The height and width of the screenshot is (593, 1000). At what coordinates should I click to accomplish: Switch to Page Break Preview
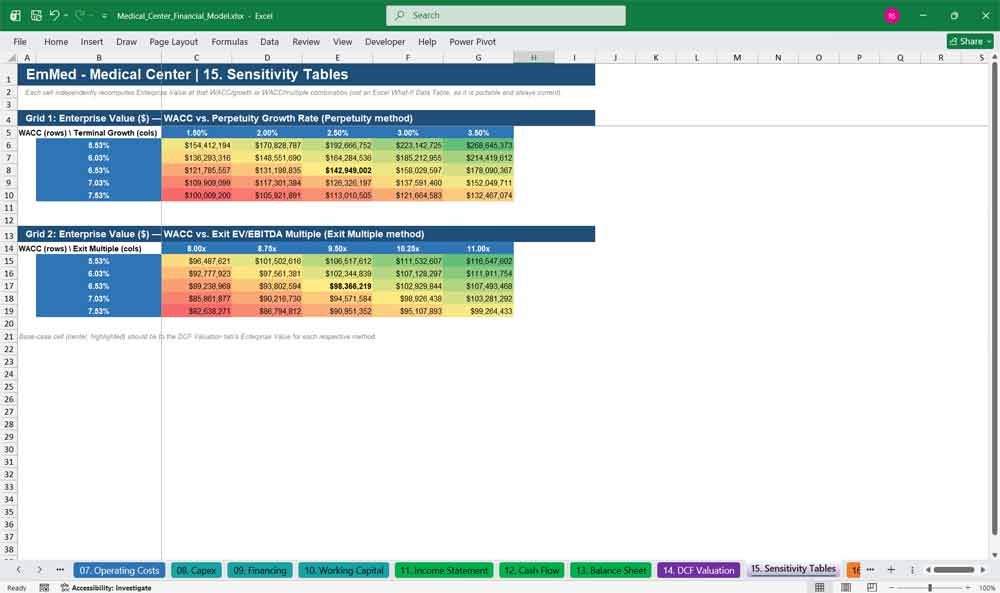[x=872, y=587]
